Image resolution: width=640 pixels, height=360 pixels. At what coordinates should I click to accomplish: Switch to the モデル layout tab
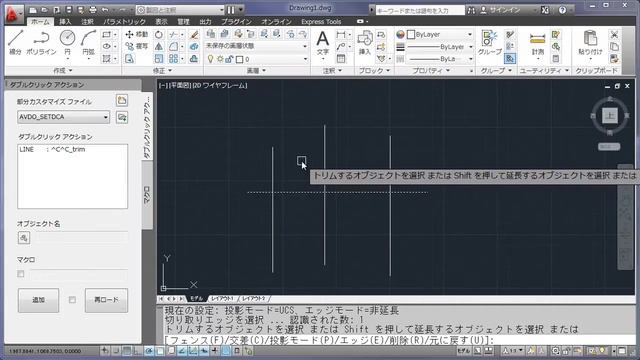[196, 299]
